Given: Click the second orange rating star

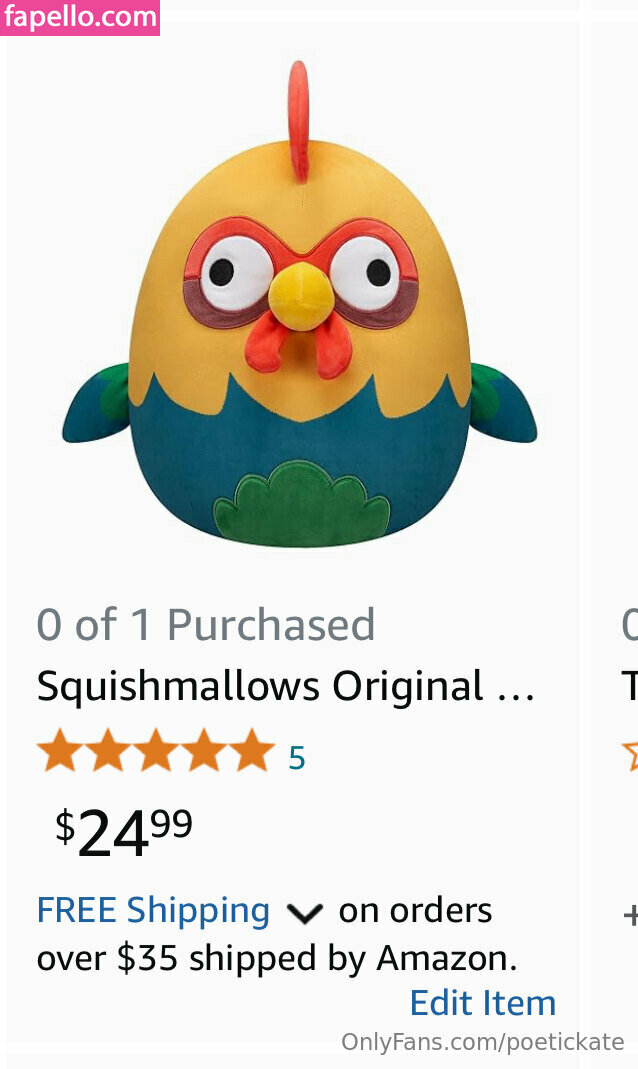Looking at the screenshot, I should click(108, 751).
